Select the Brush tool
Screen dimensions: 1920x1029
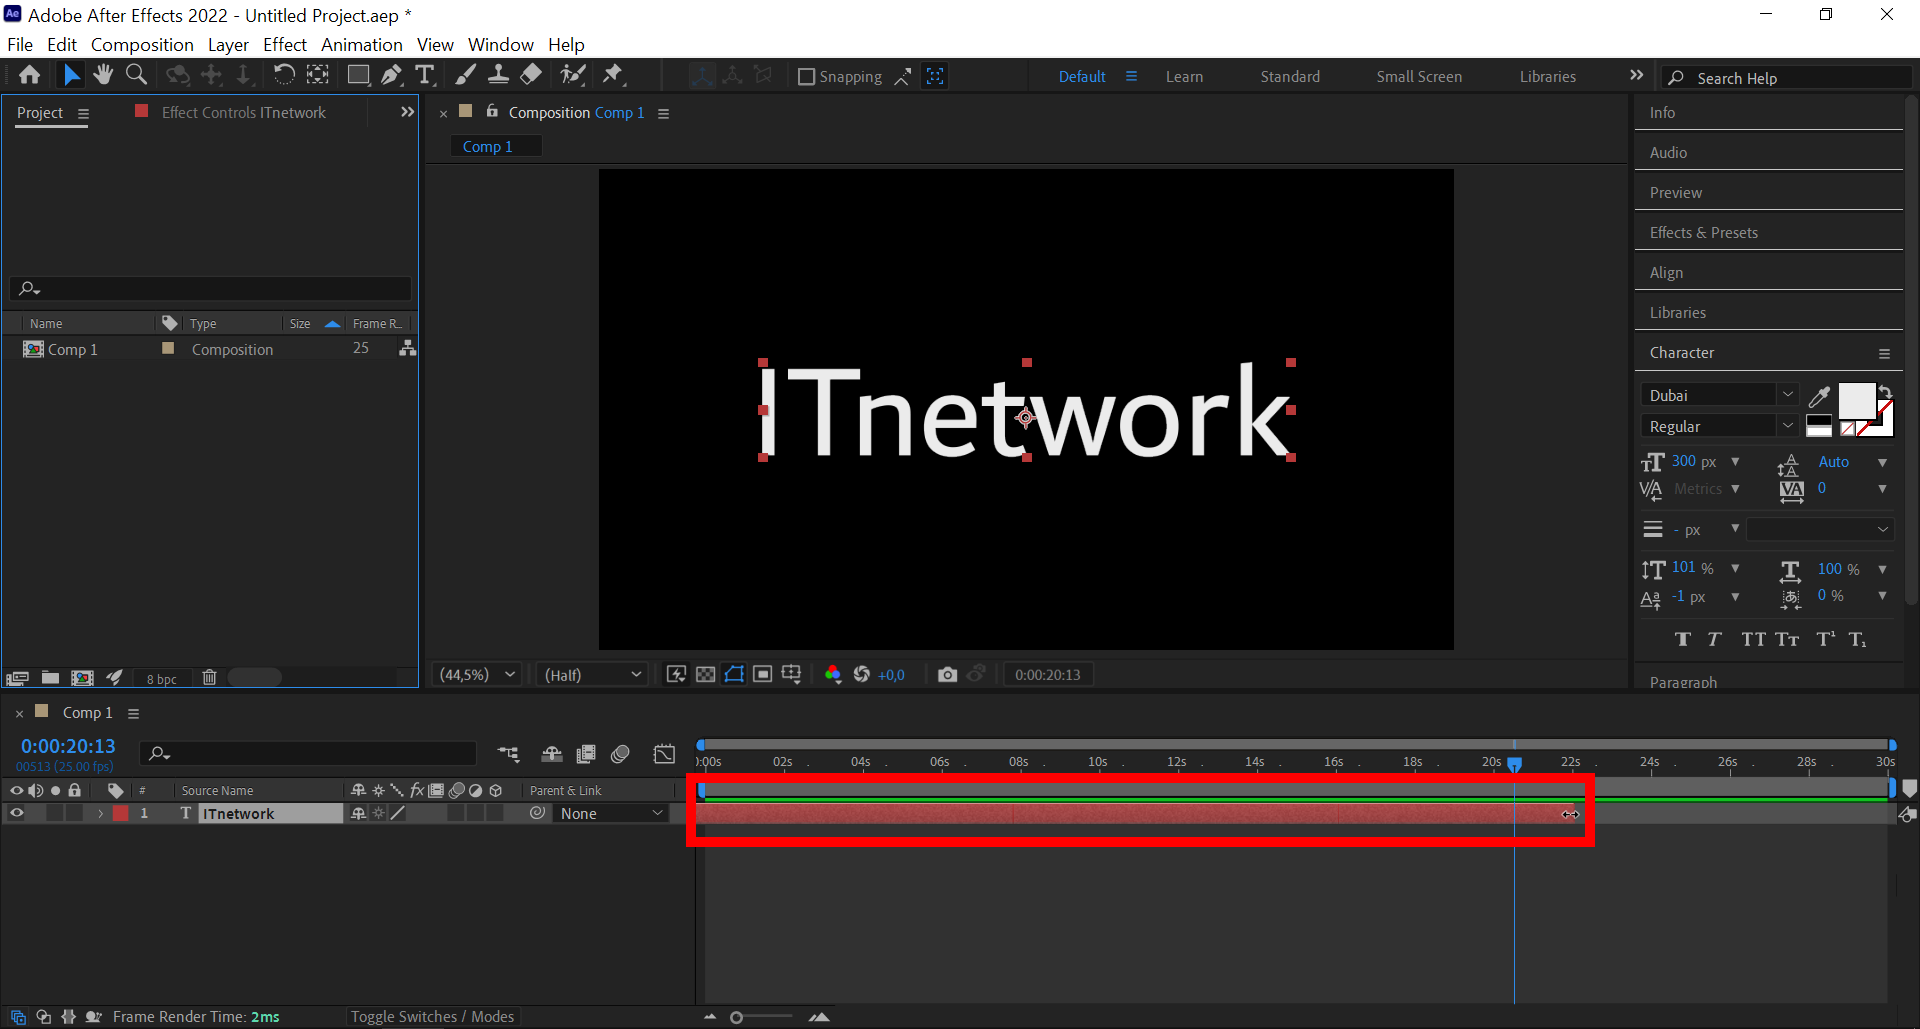[465, 74]
